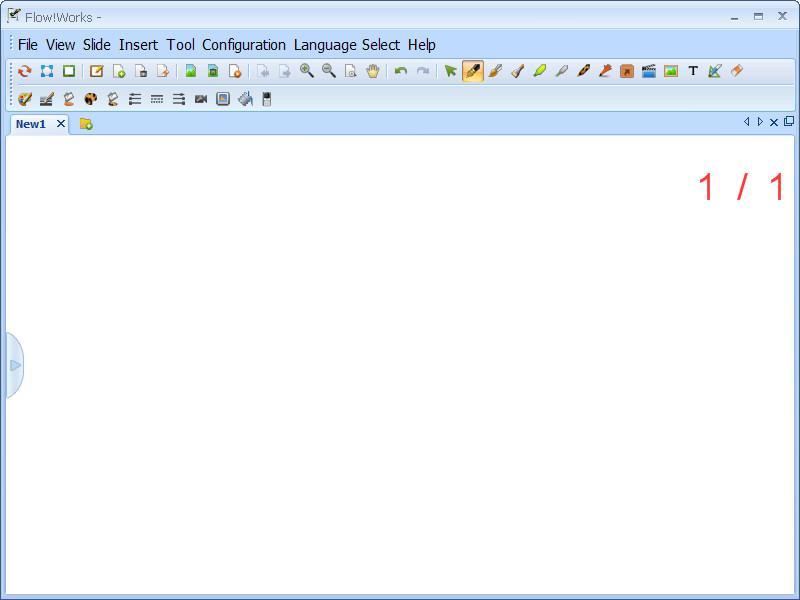Open the Tool menu

point(181,45)
